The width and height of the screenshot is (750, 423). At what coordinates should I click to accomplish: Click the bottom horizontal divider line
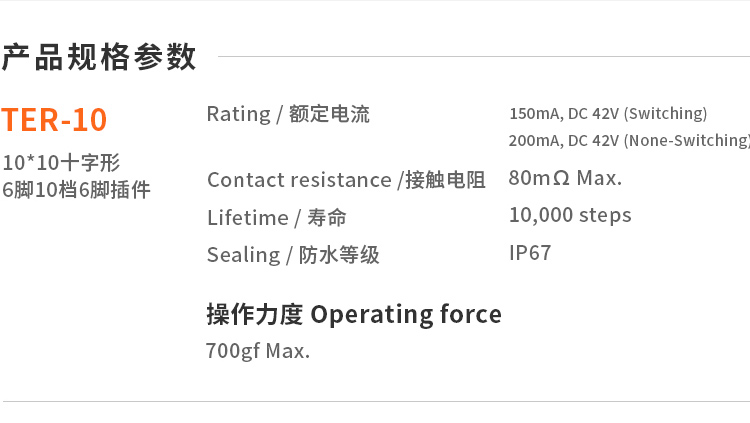point(375,401)
